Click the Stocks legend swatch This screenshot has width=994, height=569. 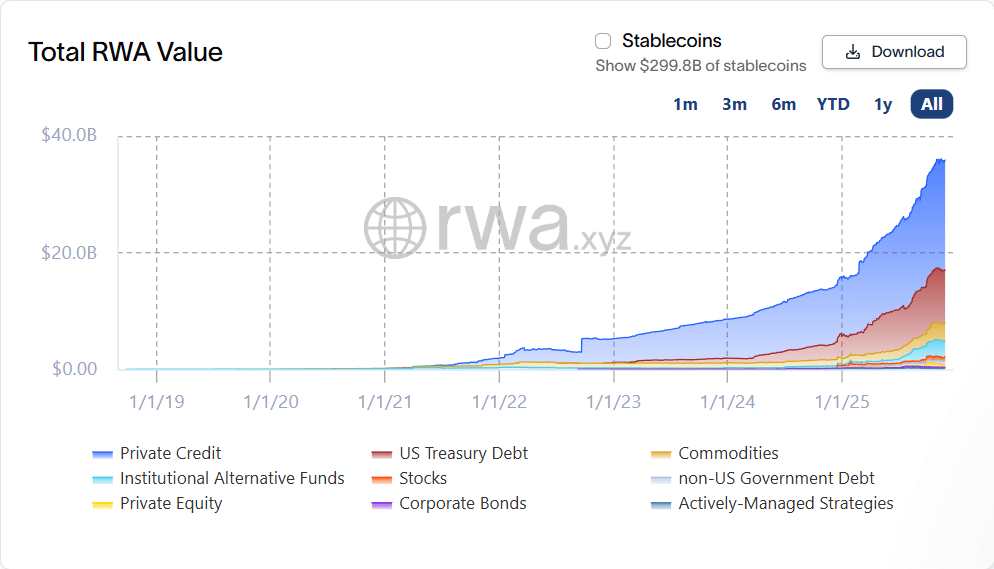(381, 479)
